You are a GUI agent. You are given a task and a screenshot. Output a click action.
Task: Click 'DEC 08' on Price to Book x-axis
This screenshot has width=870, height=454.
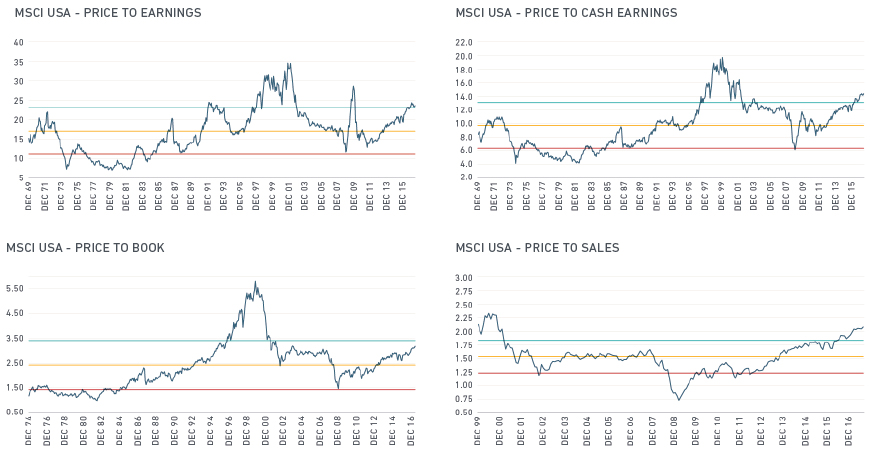coord(338,431)
